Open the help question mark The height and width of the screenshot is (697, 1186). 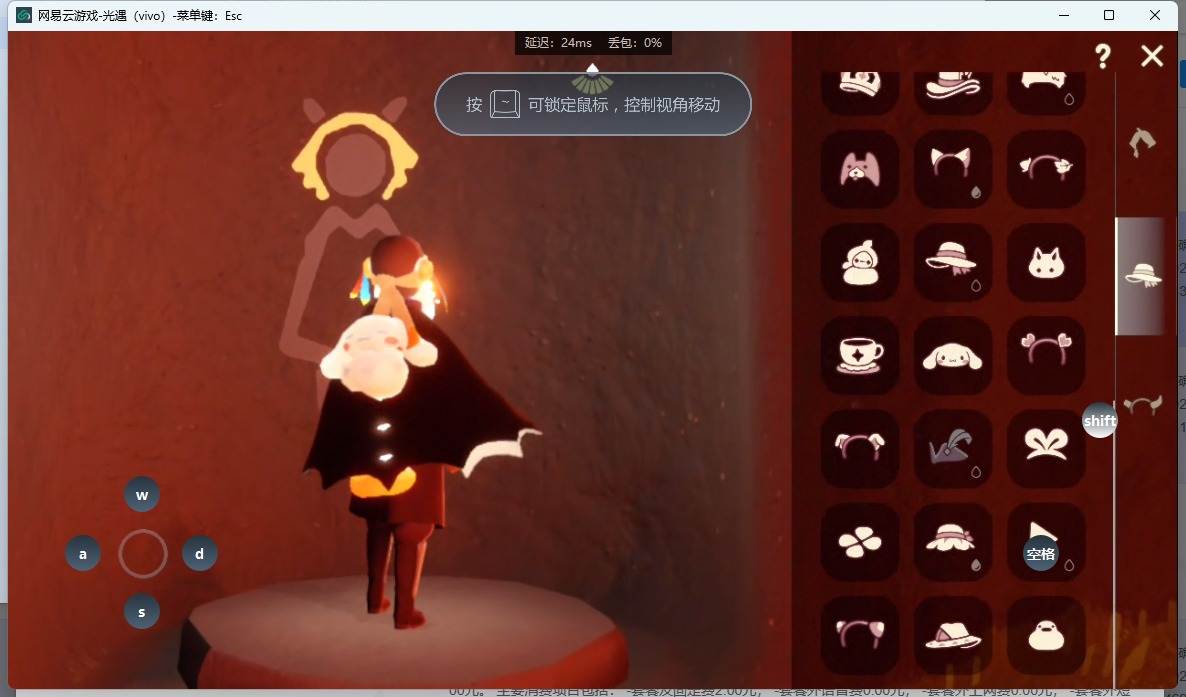tap(1103, 56)
